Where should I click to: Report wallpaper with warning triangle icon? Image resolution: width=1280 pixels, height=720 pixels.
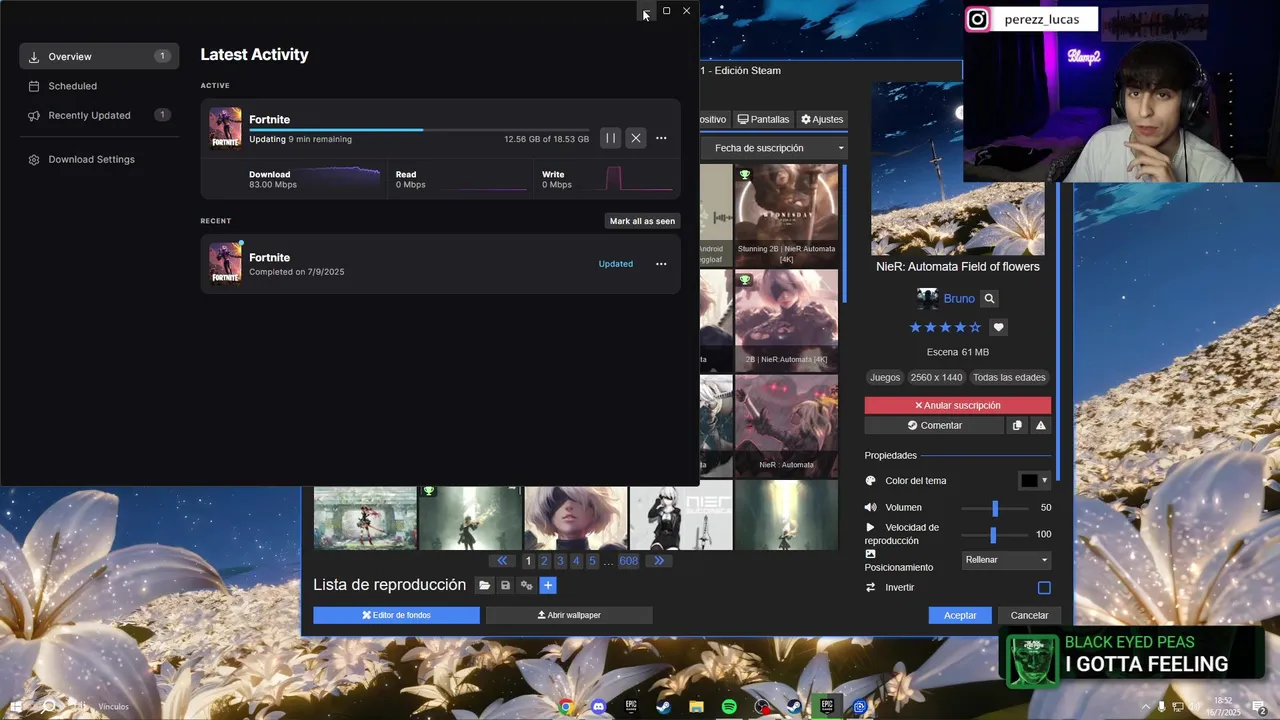(x=1041, y=425)
